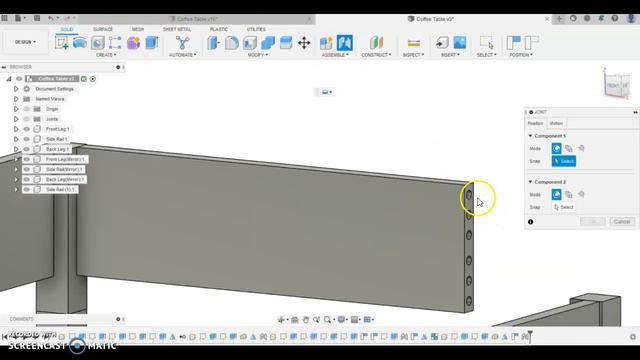Click the Press Pull tool icon
The image size is (640, 360).
point(213,42)
